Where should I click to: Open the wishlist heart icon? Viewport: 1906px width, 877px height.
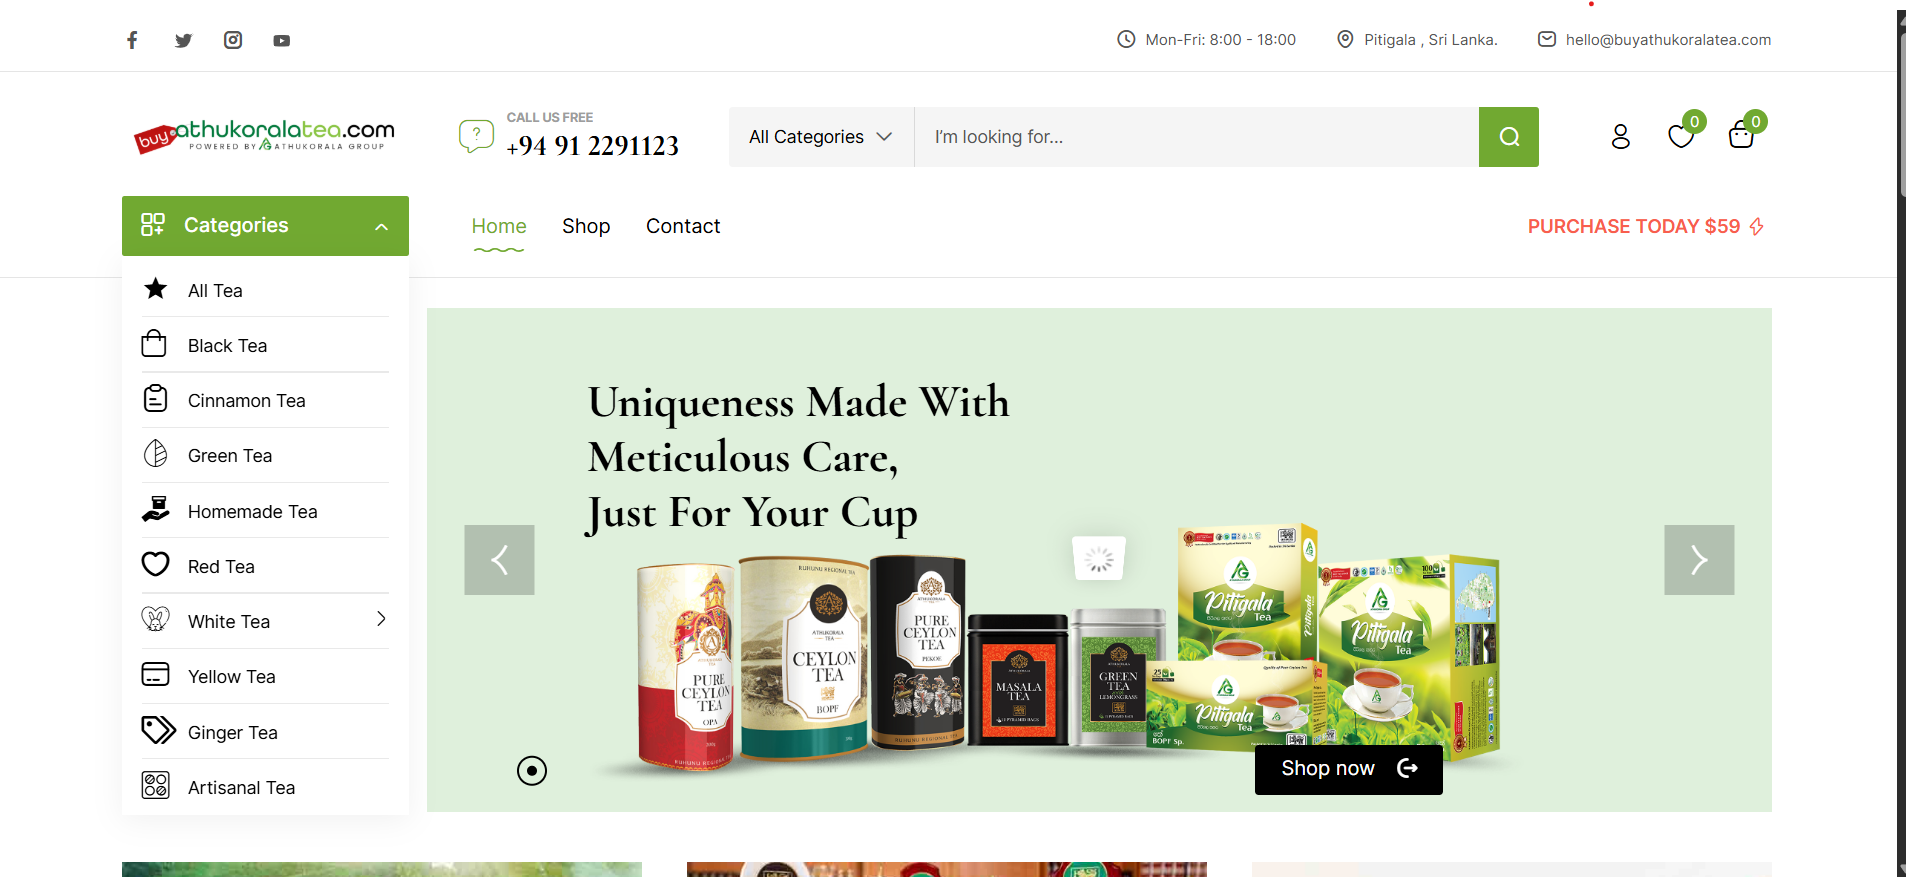coord(1681,136)
